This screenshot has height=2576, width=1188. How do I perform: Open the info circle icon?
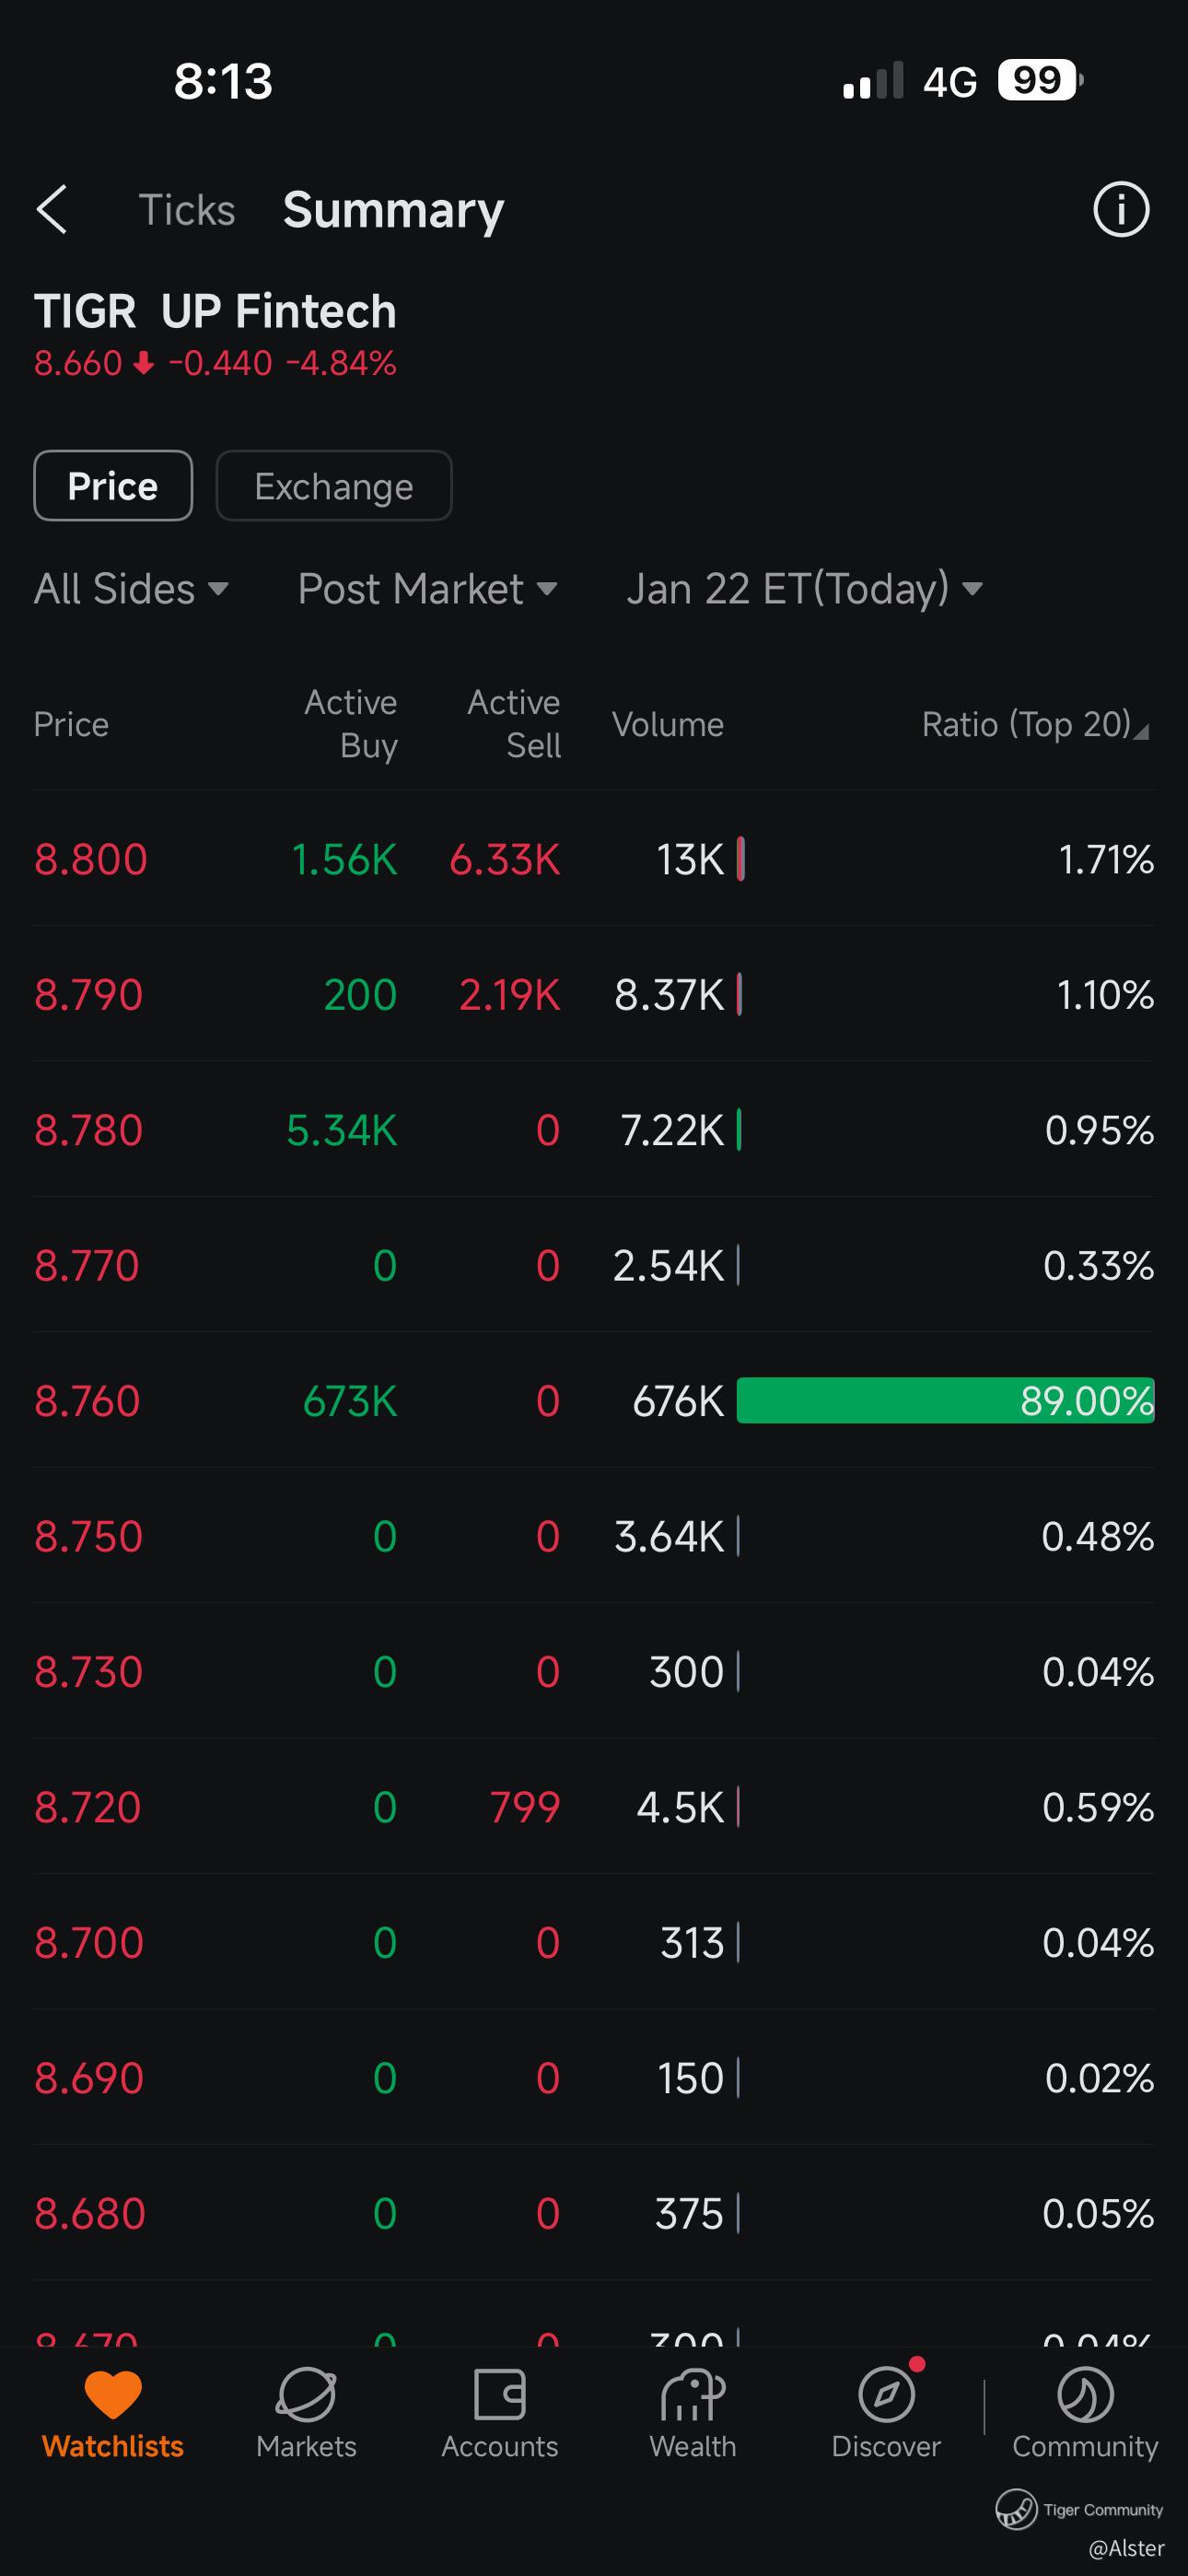[x=1120, y=210]
